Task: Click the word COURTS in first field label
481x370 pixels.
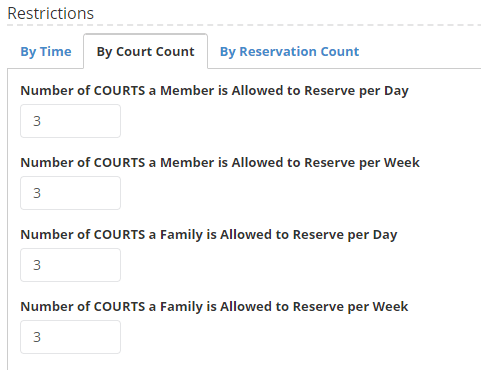Action: tap(119, 91)
